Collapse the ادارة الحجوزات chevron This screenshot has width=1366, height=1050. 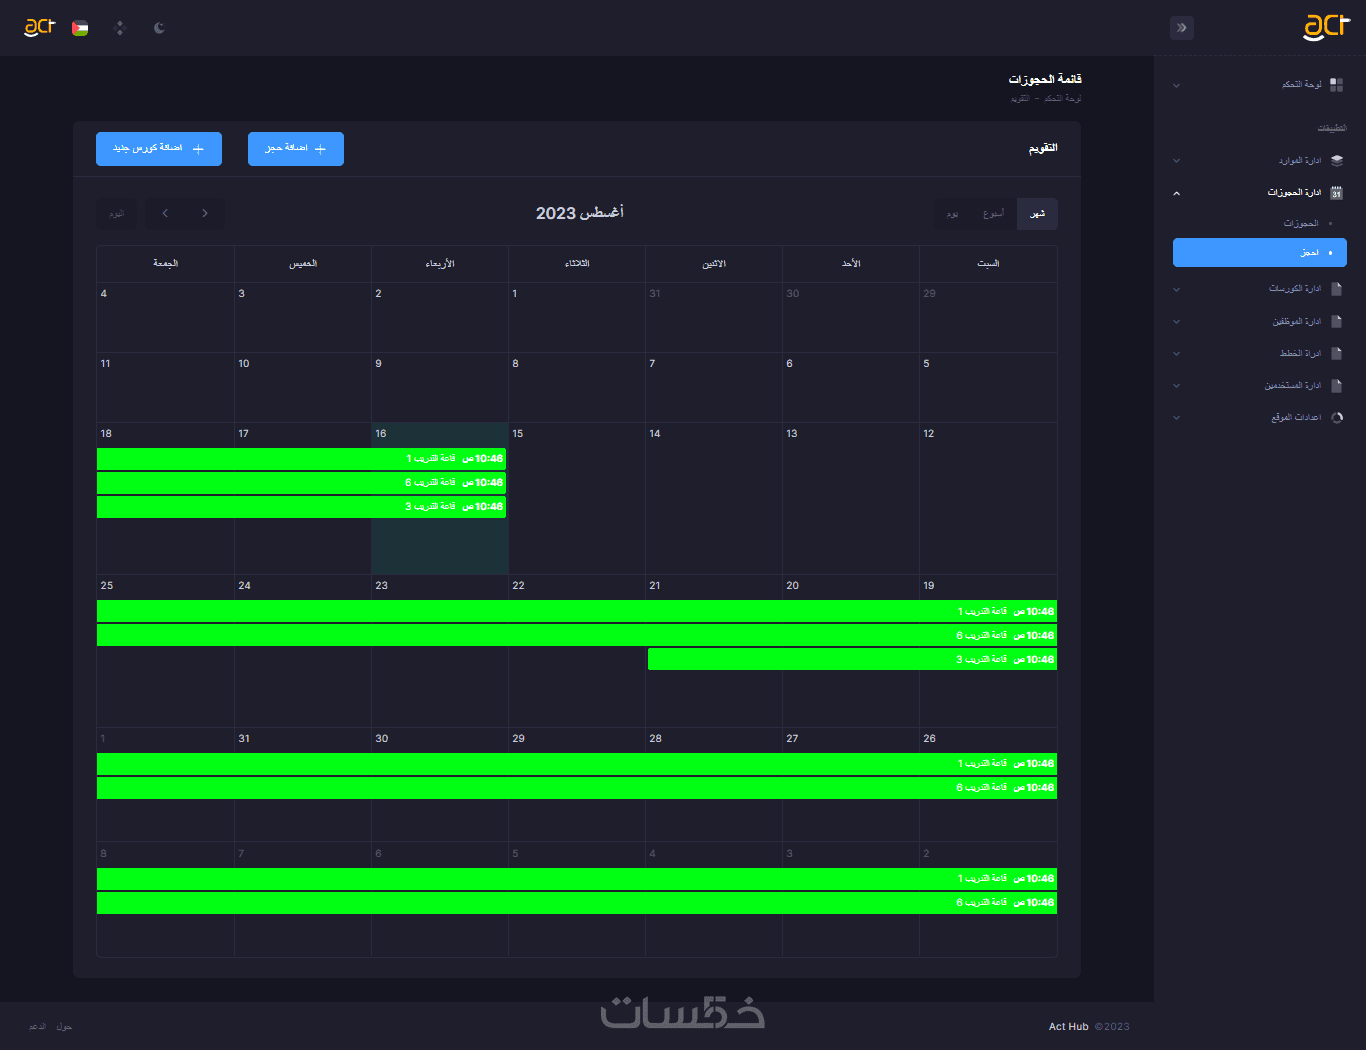1177,192
